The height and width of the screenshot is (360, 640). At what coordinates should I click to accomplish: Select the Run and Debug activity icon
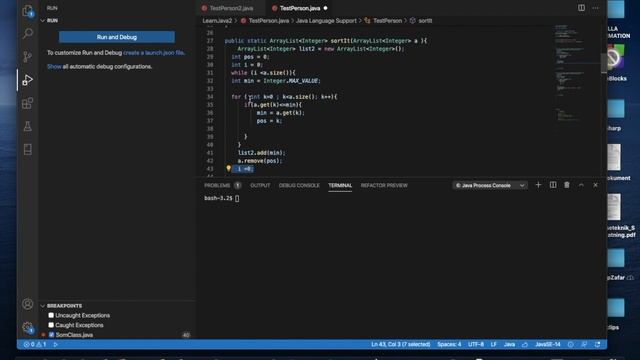pos(27,80)
